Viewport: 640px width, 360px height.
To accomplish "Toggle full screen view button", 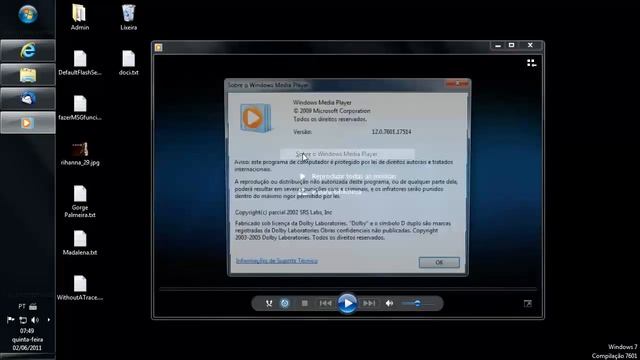I will [x=528, y=303].
